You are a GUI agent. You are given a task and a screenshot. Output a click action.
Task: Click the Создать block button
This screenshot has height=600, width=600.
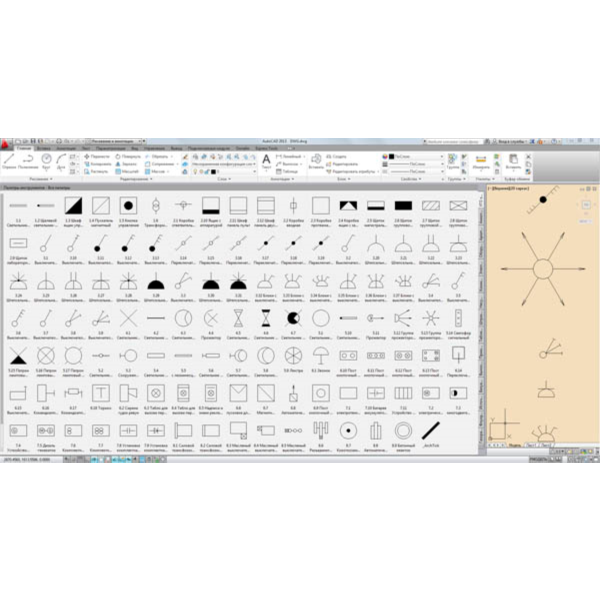[336, 157]
